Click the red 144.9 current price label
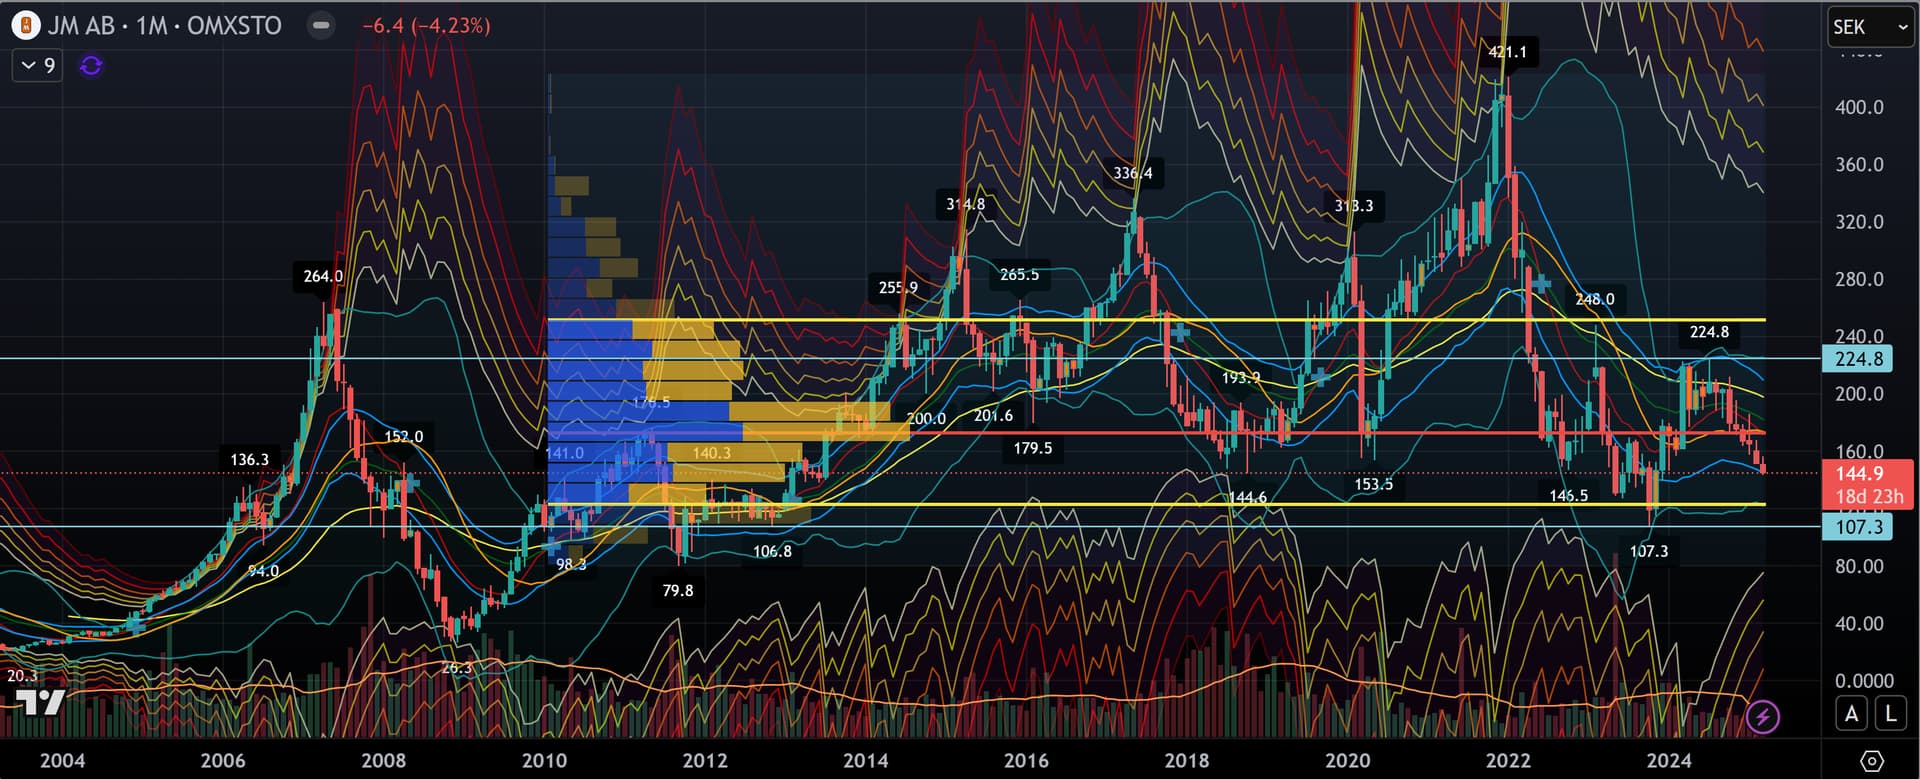The width and height of the screenshot is (1920, 779). (1859, 473)
